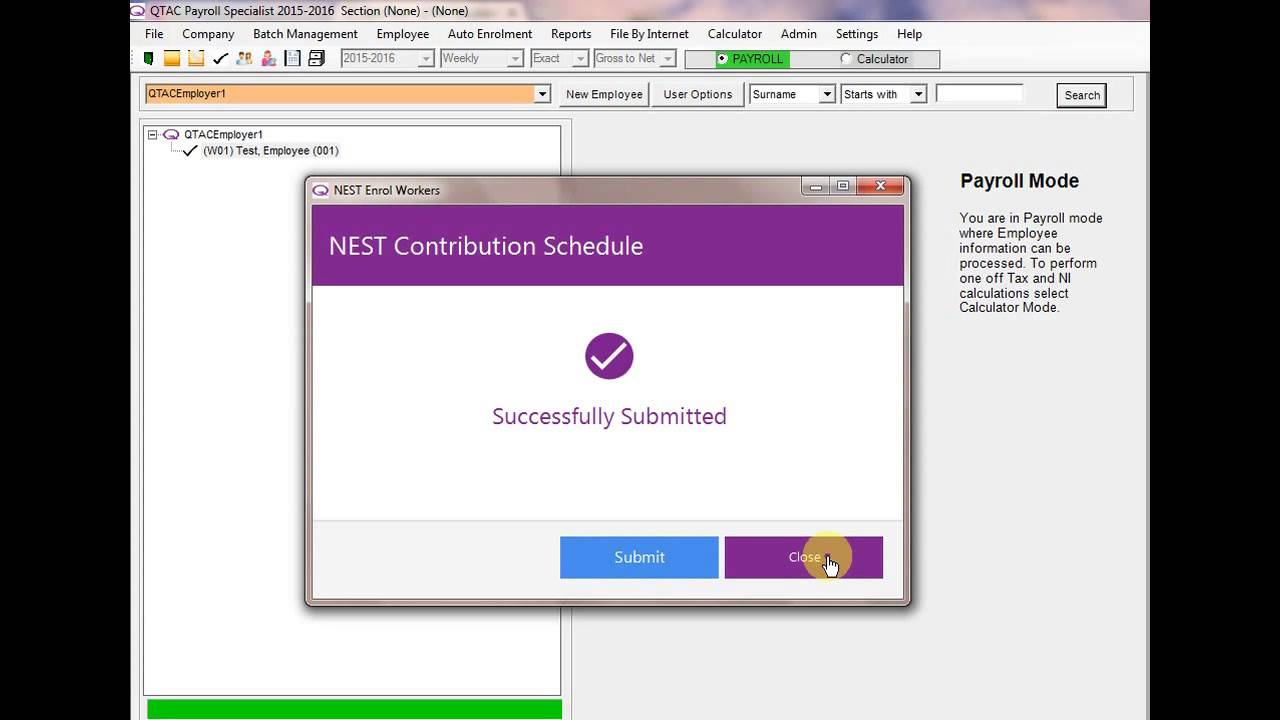Click the pink single-person toolbar icon

[268, 59]
